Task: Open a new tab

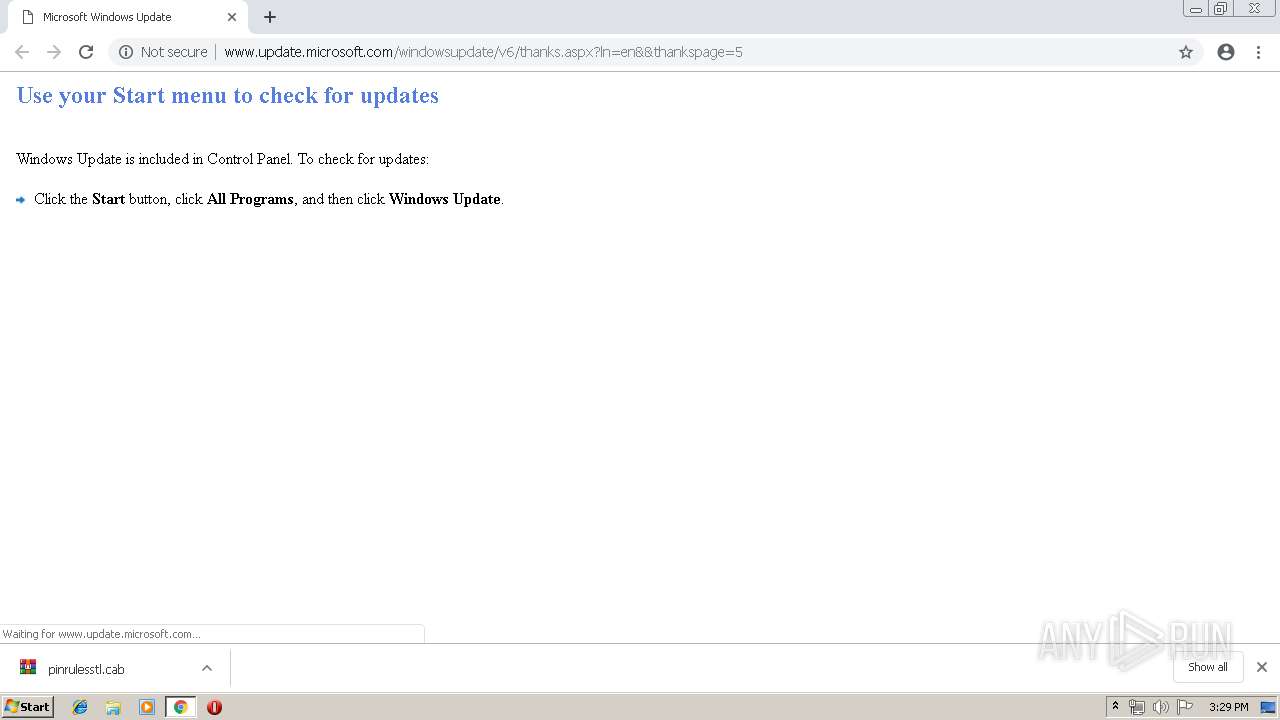Action: point(270,17)
